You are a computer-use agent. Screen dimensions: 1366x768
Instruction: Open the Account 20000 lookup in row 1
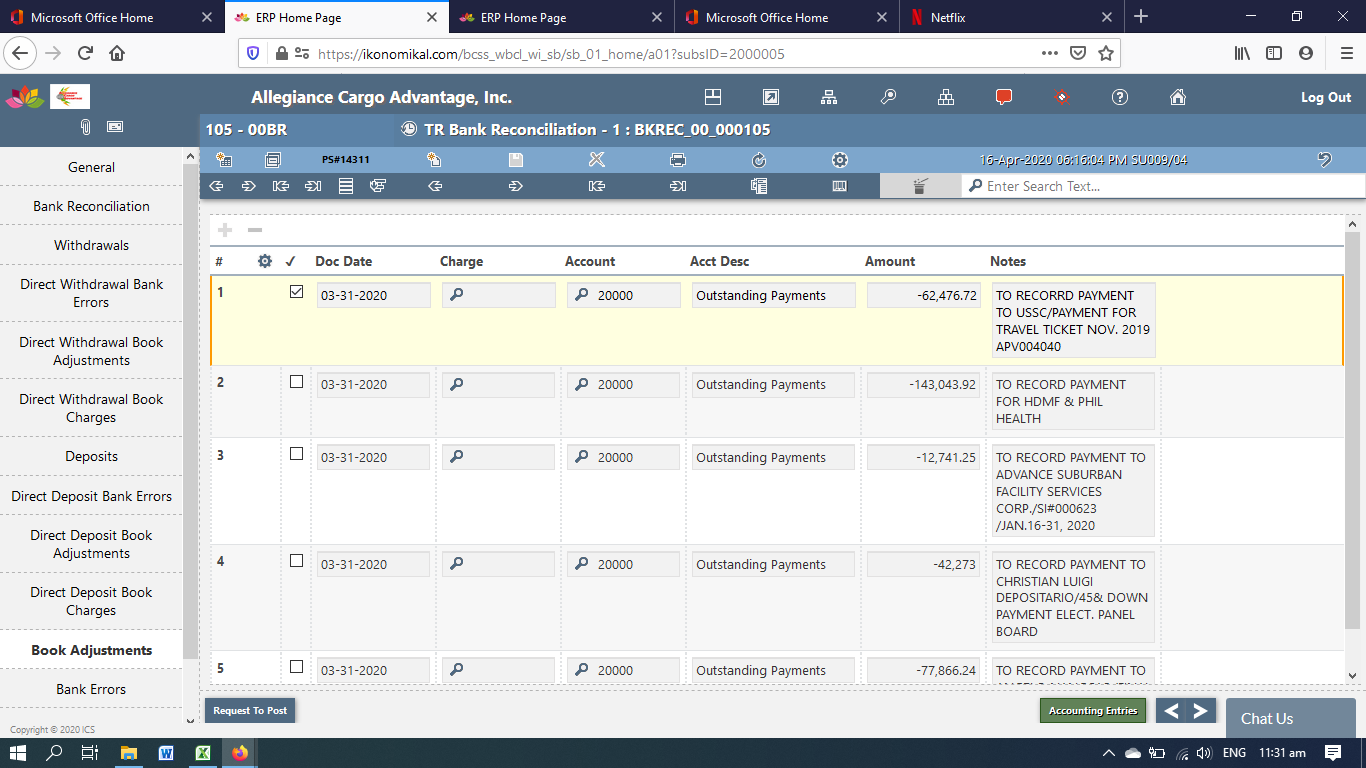pyautogui.click(x=581, y=295)
